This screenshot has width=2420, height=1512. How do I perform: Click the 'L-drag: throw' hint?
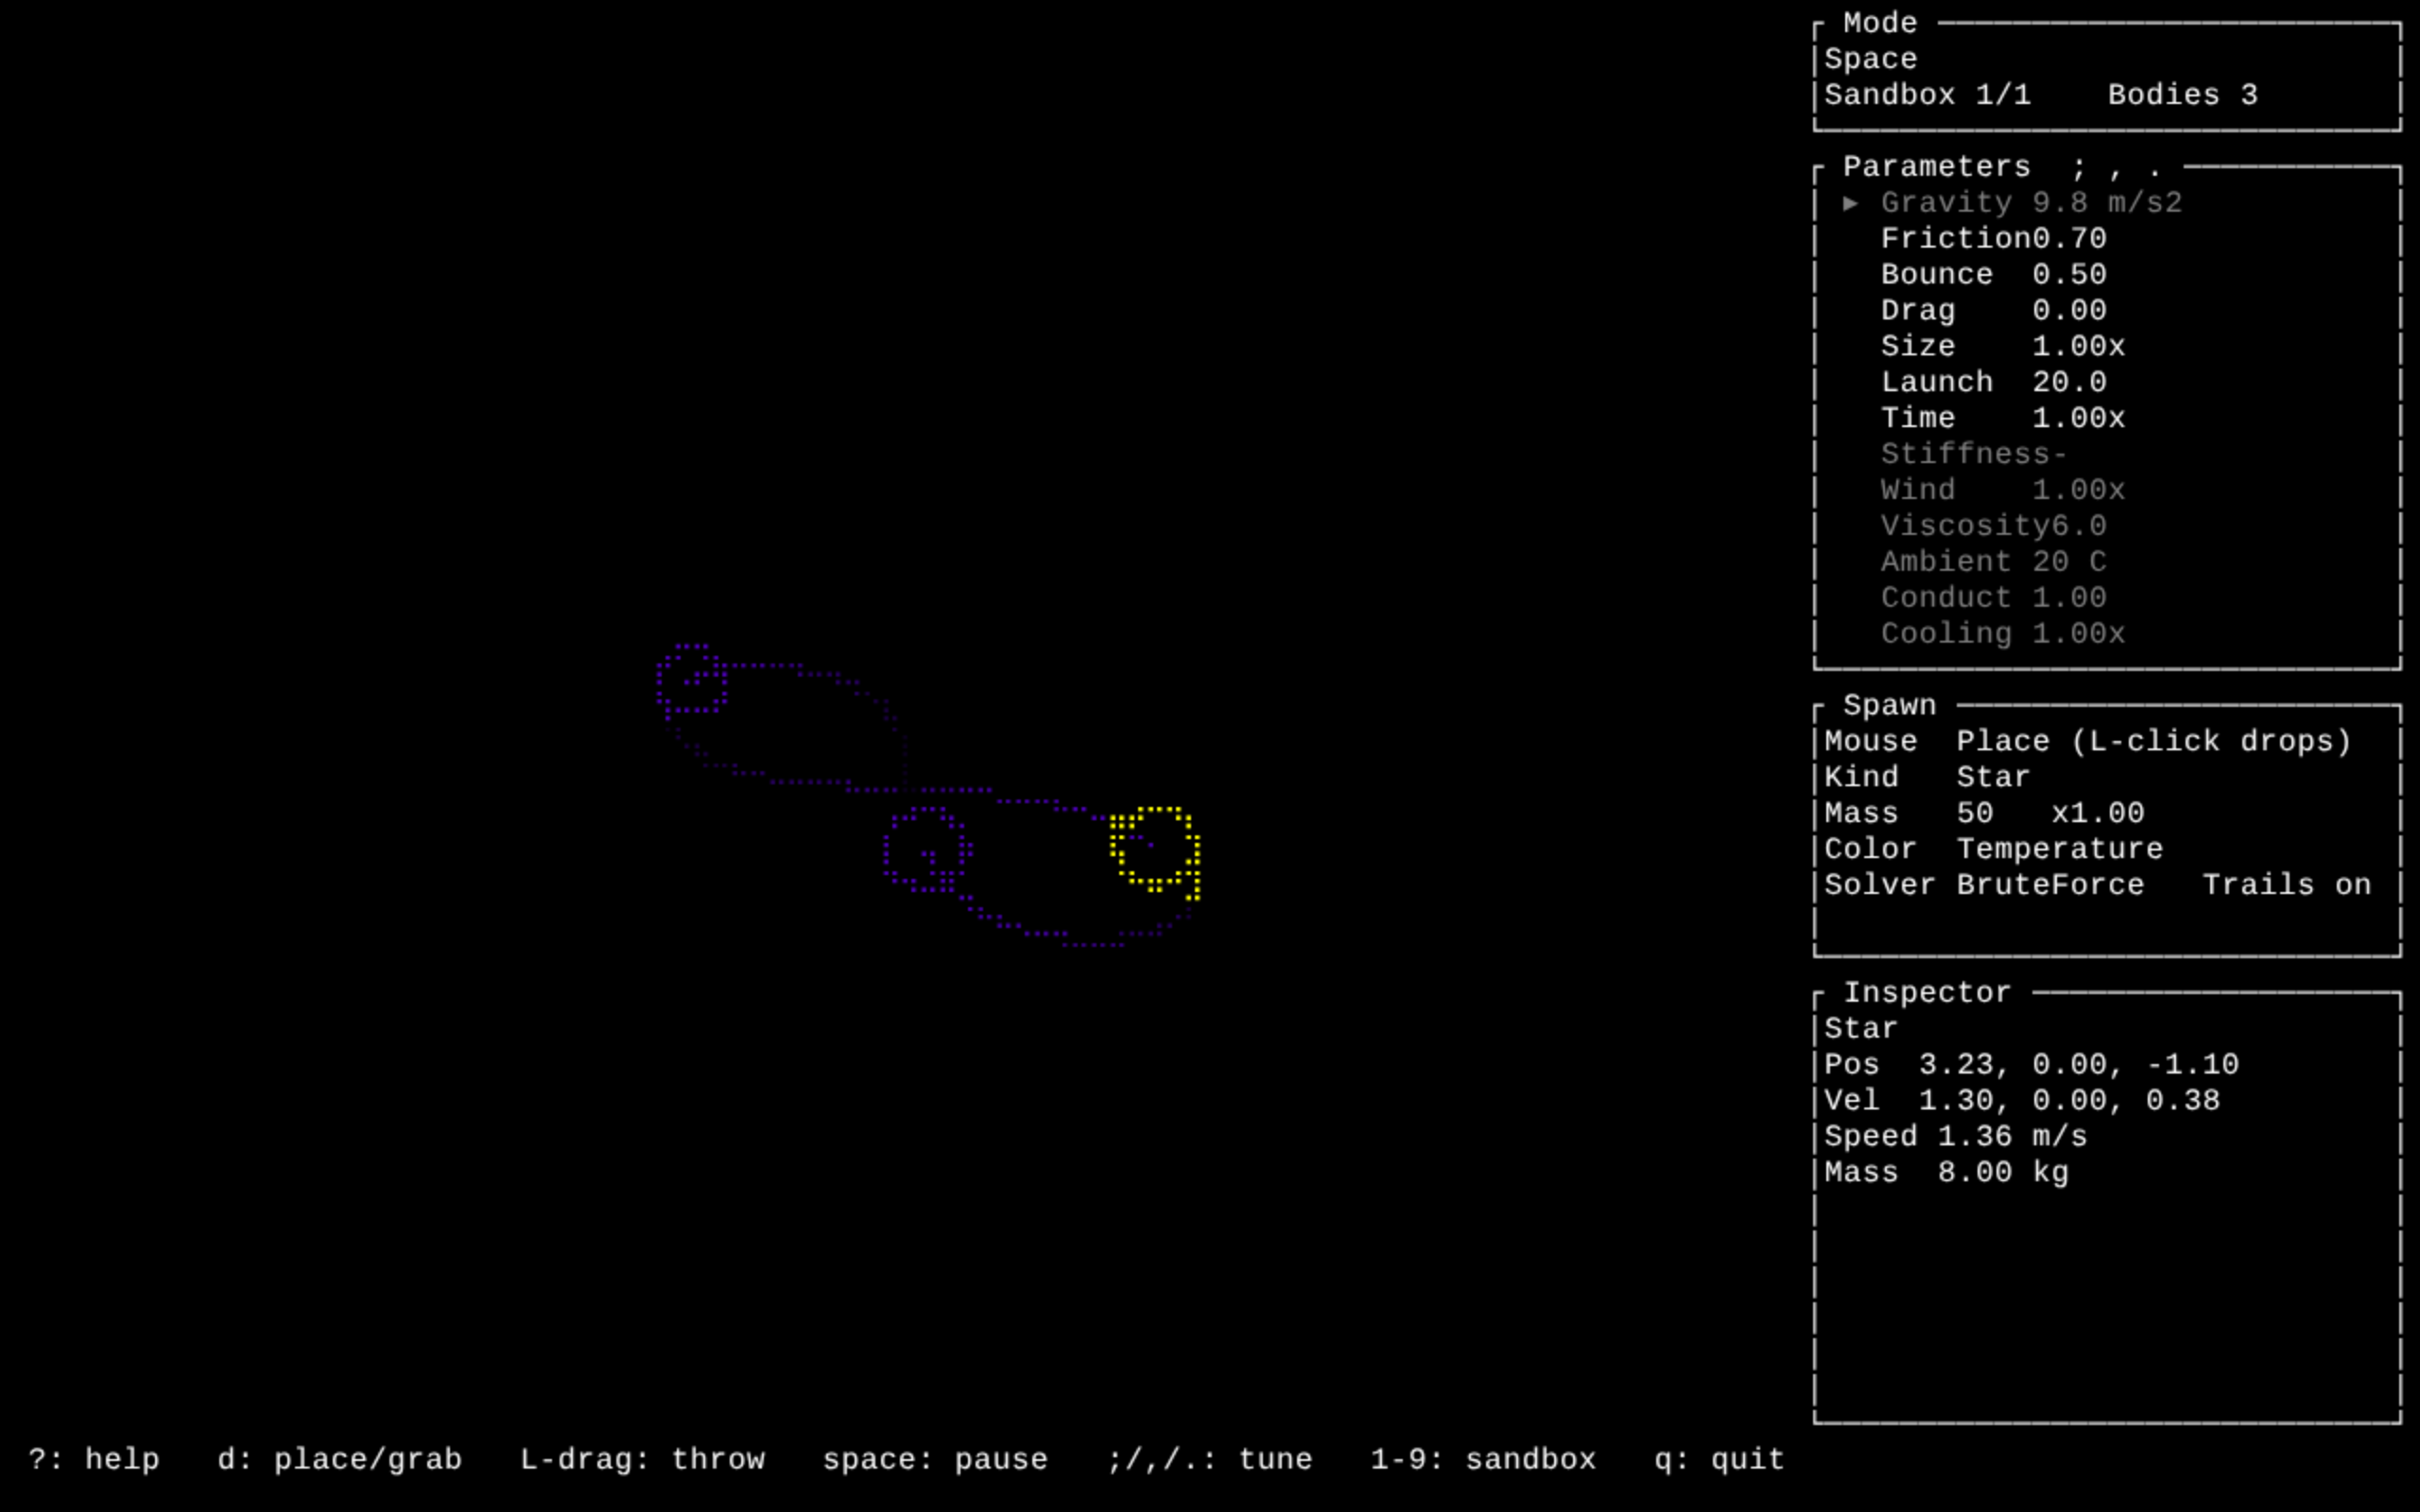[x=642, y=1460]
